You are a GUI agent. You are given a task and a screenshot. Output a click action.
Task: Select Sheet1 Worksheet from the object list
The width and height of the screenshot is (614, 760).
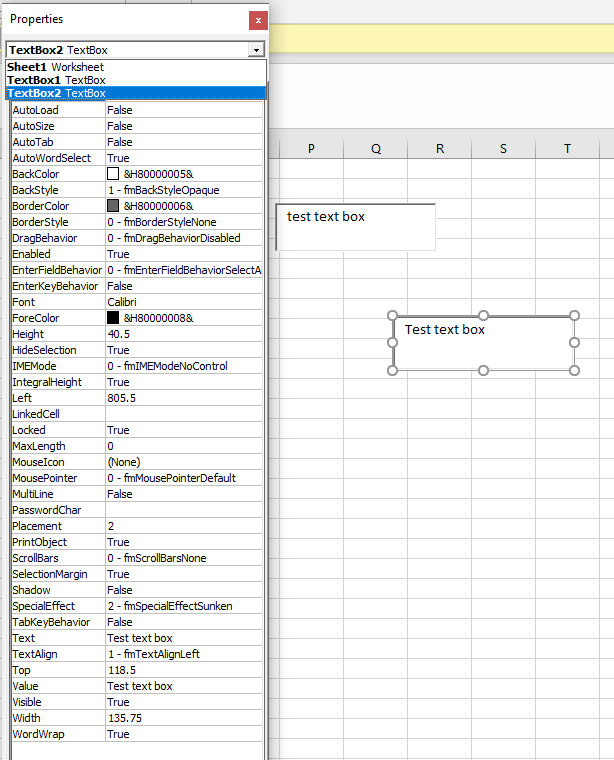point(136,67)
